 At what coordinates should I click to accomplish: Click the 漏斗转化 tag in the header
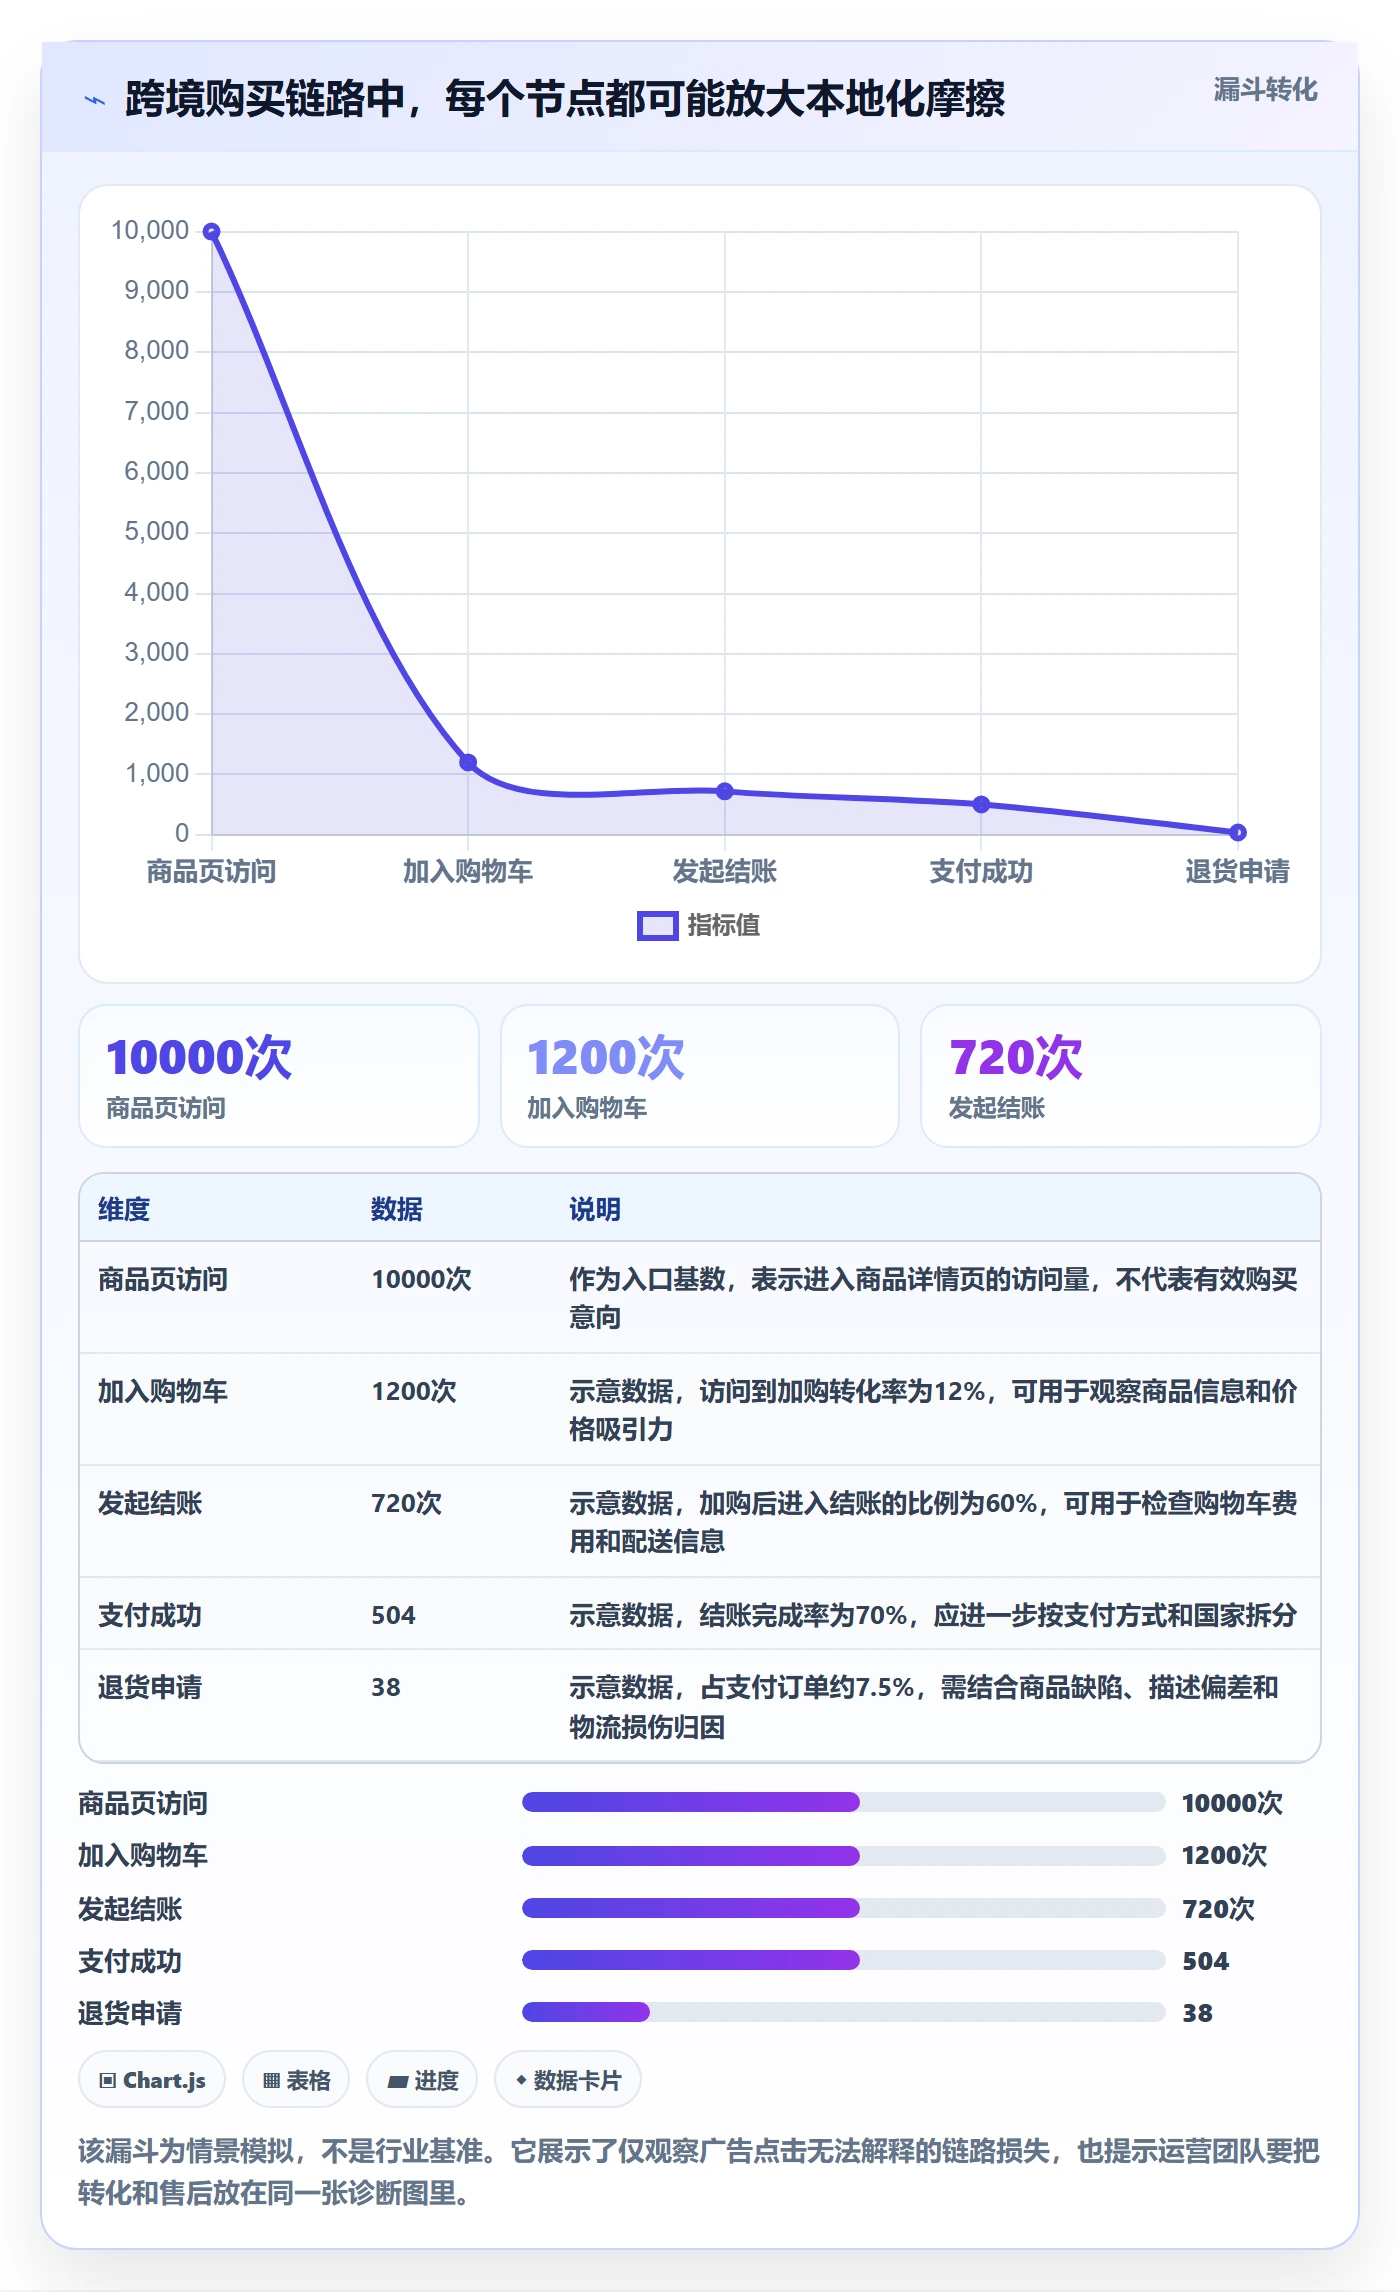point(1265,90)
